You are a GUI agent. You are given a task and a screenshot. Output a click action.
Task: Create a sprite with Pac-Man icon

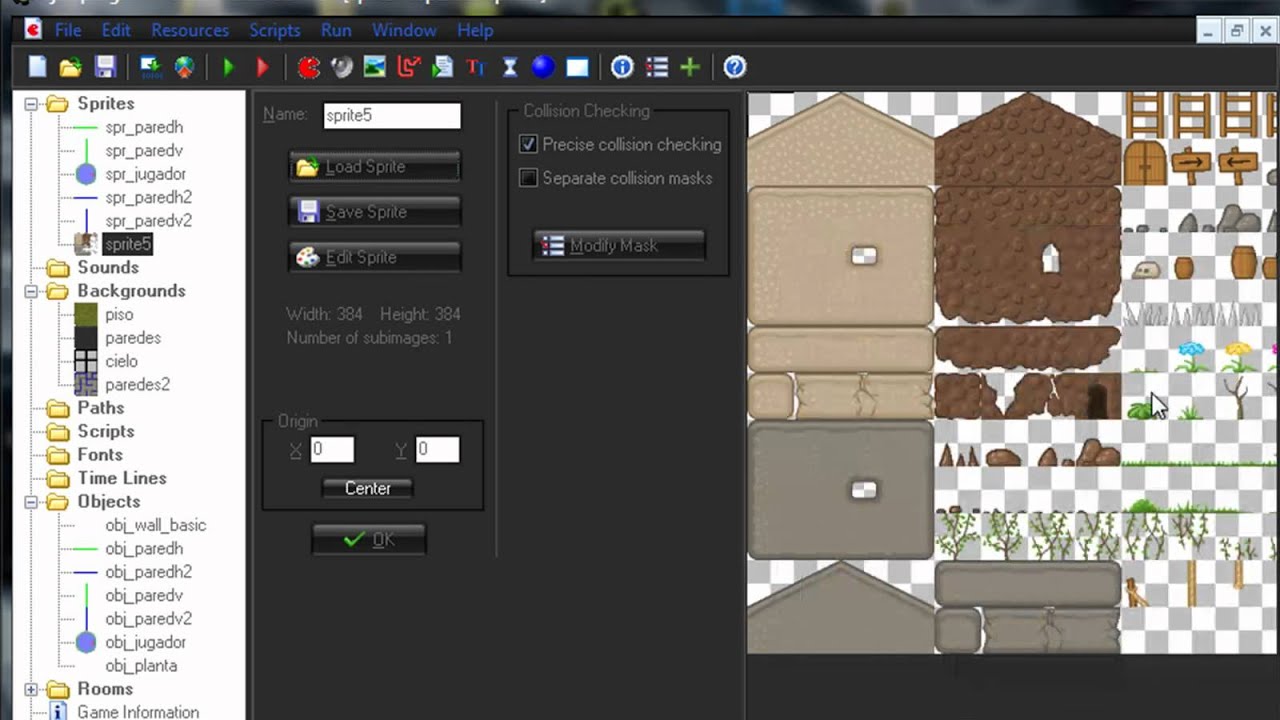[309, 67]
